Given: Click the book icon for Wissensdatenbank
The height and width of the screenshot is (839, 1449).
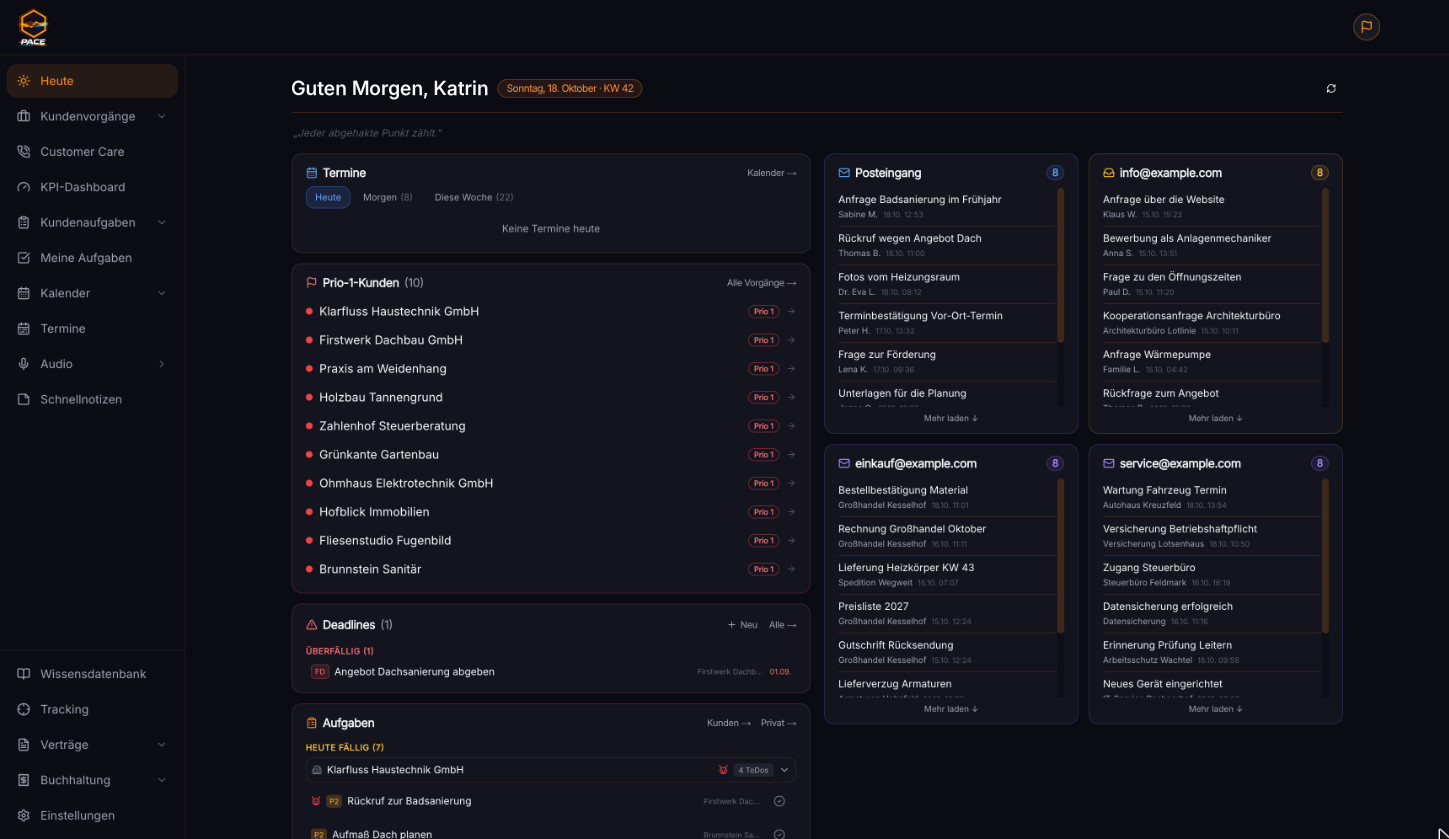Looking at the screenshot, I should [24, 674].
